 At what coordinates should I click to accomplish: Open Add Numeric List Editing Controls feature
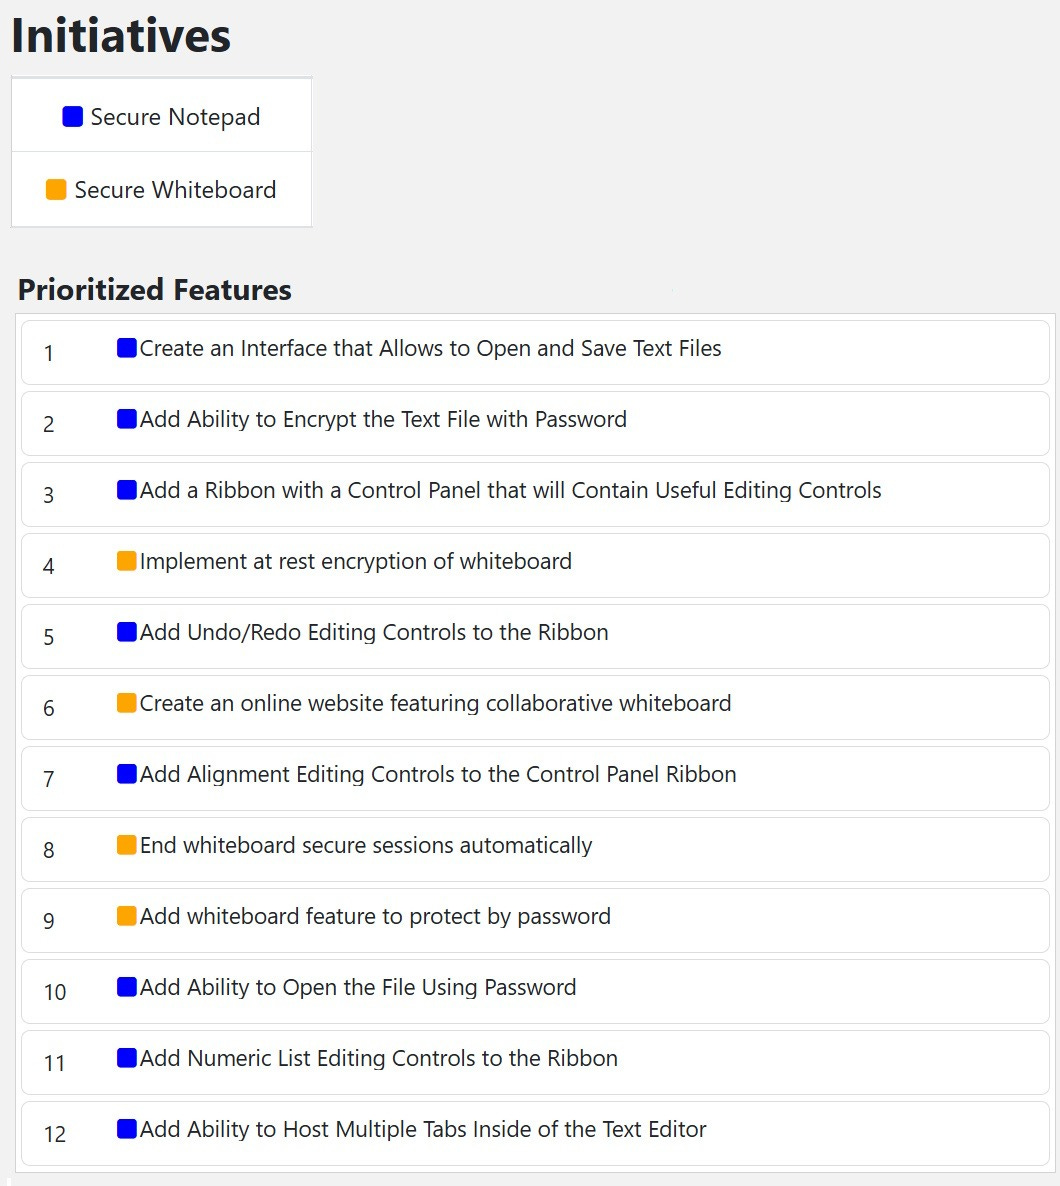[x=535, y=1063]
